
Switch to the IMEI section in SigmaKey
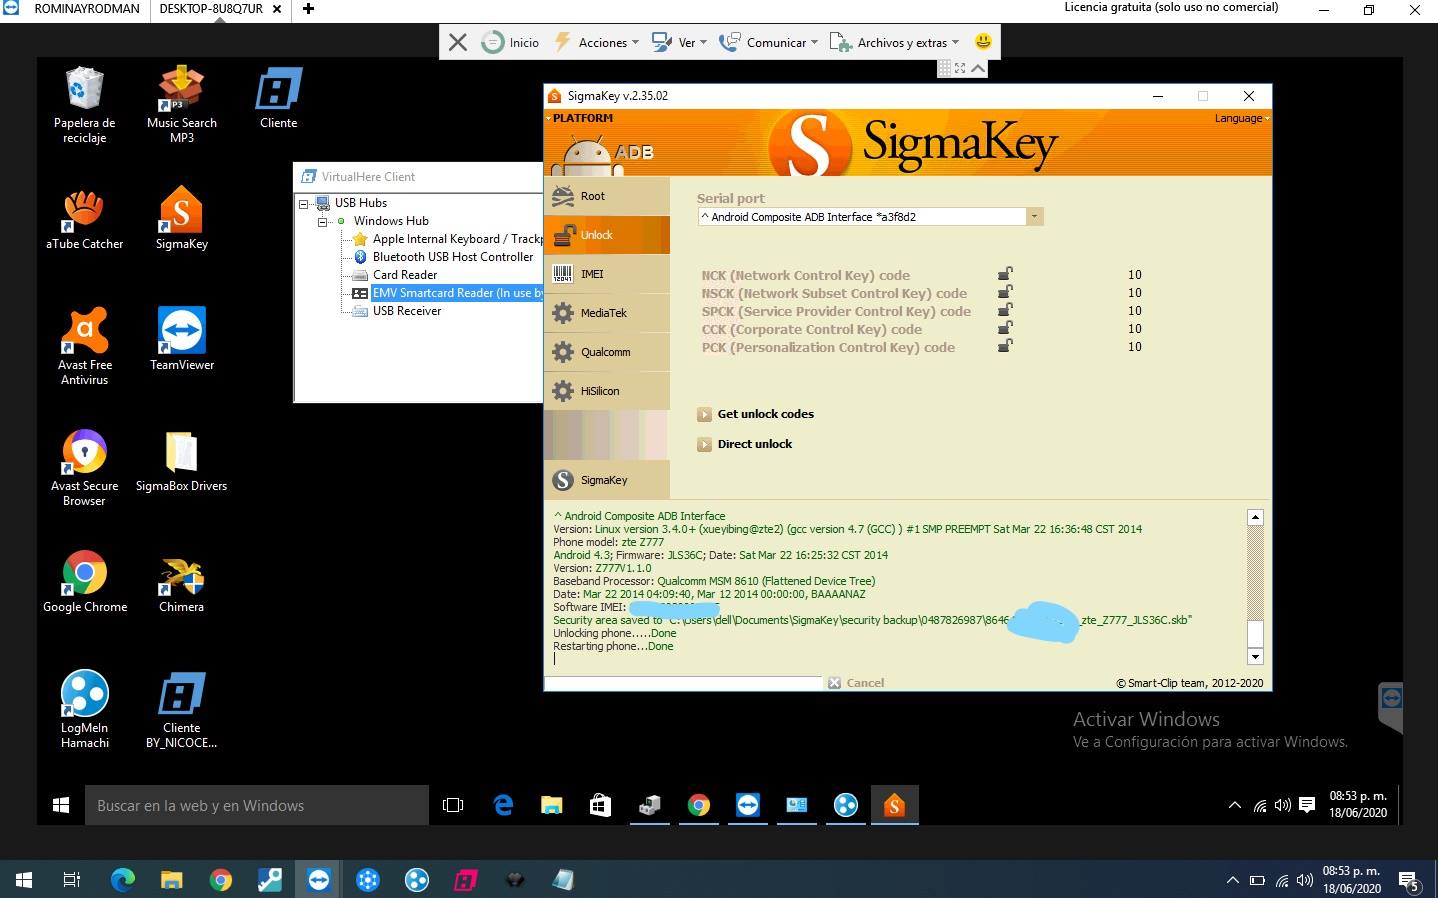[x=607, y=274]
